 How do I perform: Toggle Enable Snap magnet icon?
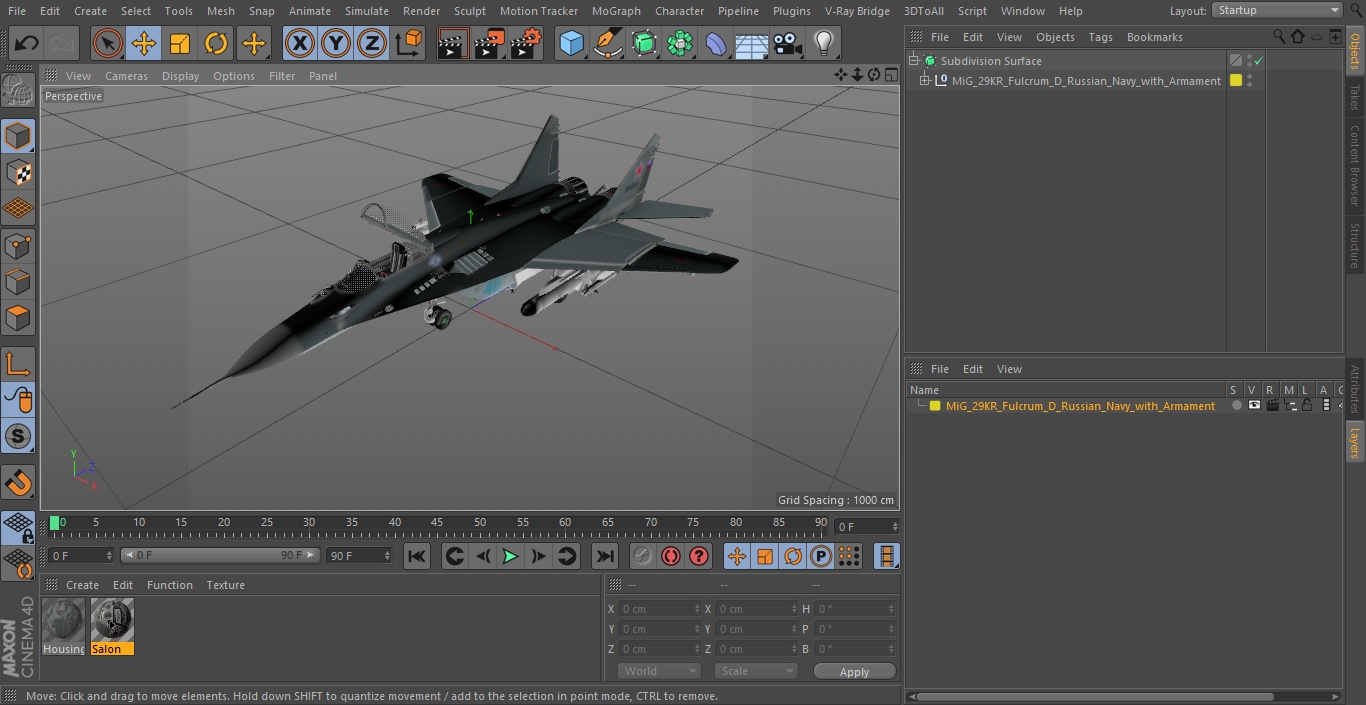pos(18,483)
